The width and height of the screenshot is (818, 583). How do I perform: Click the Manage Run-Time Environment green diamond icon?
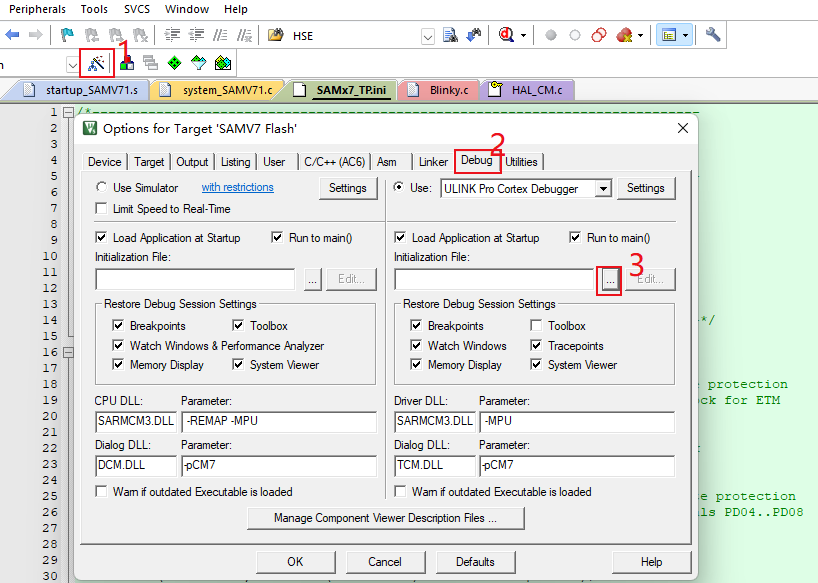[x=174, y=63]
